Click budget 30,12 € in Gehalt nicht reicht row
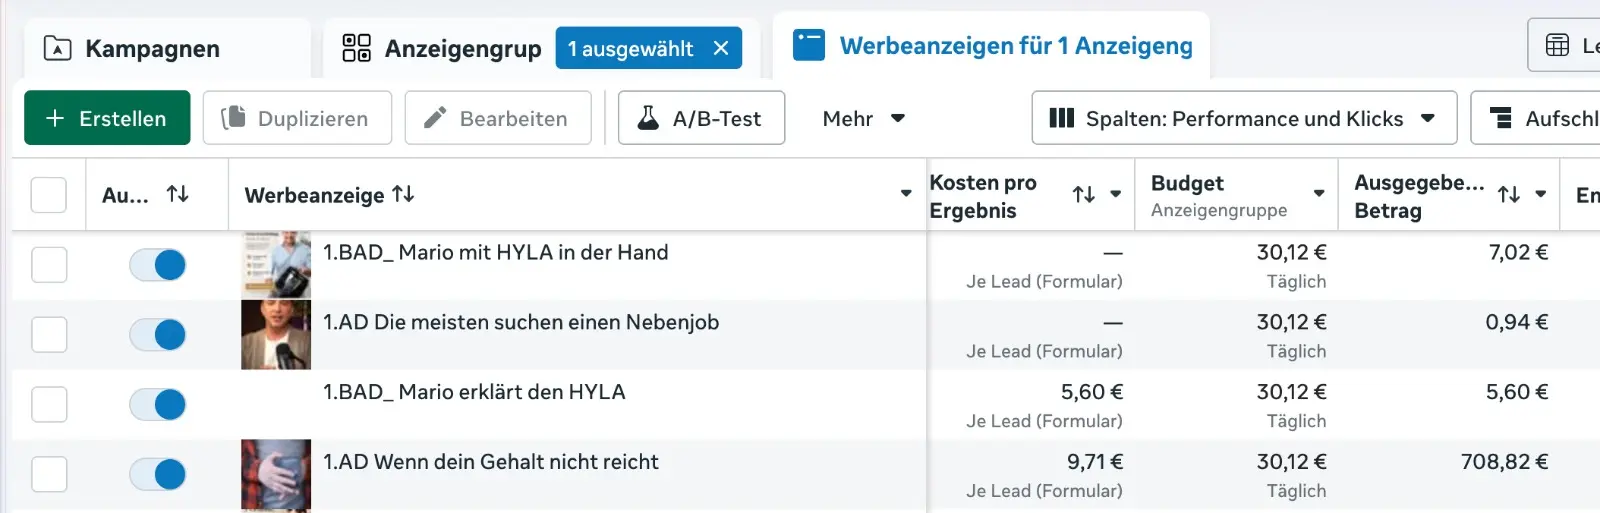Screen dimensions: 1600x513 1292,462
